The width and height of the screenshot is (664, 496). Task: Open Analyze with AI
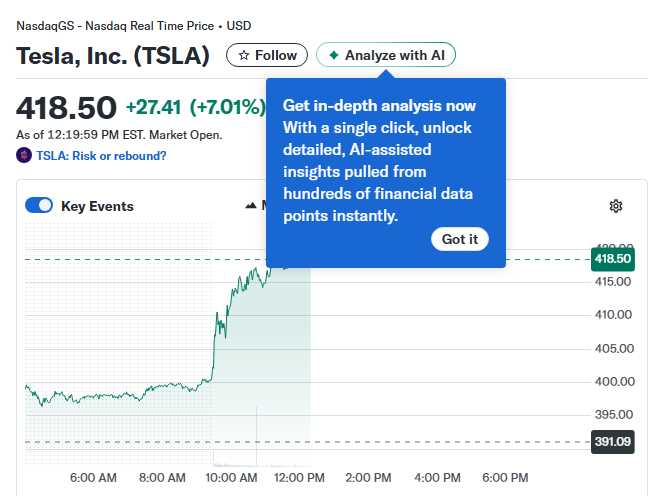(386, 55)
